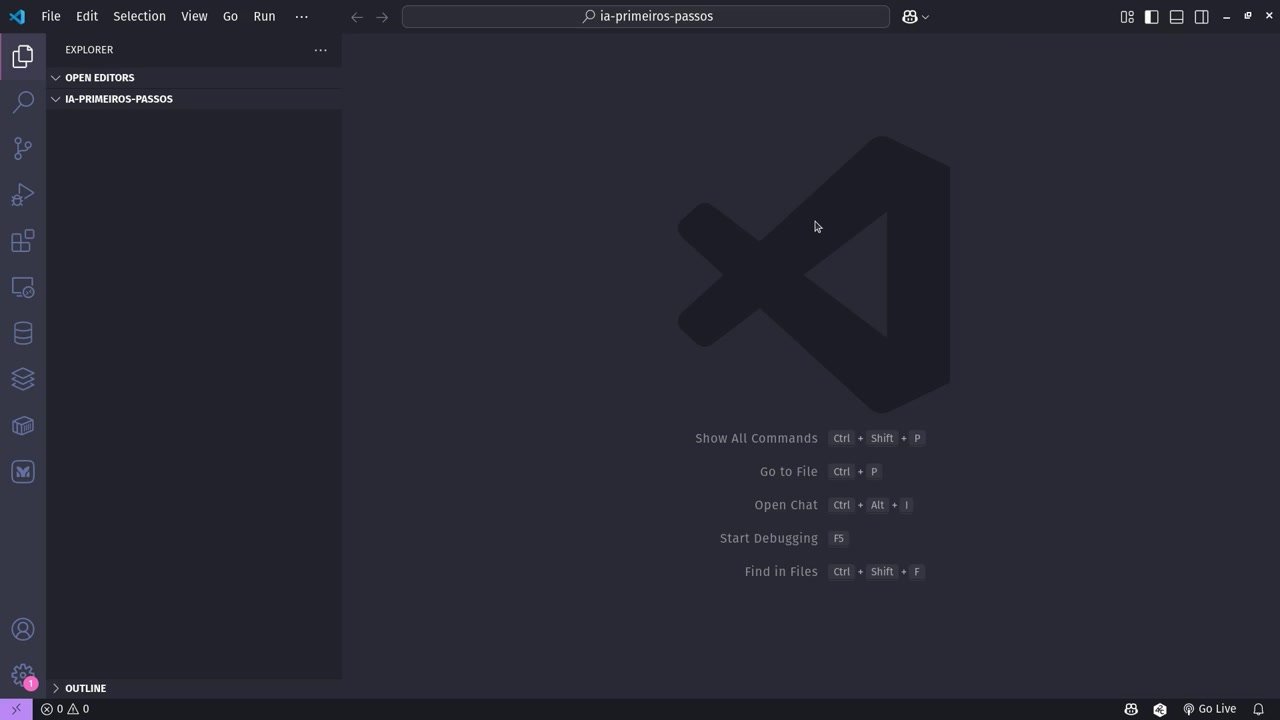Click the ia-primeiros-passos command center search box
This screenshot has width=1280, height=720.
pos(646,16)
